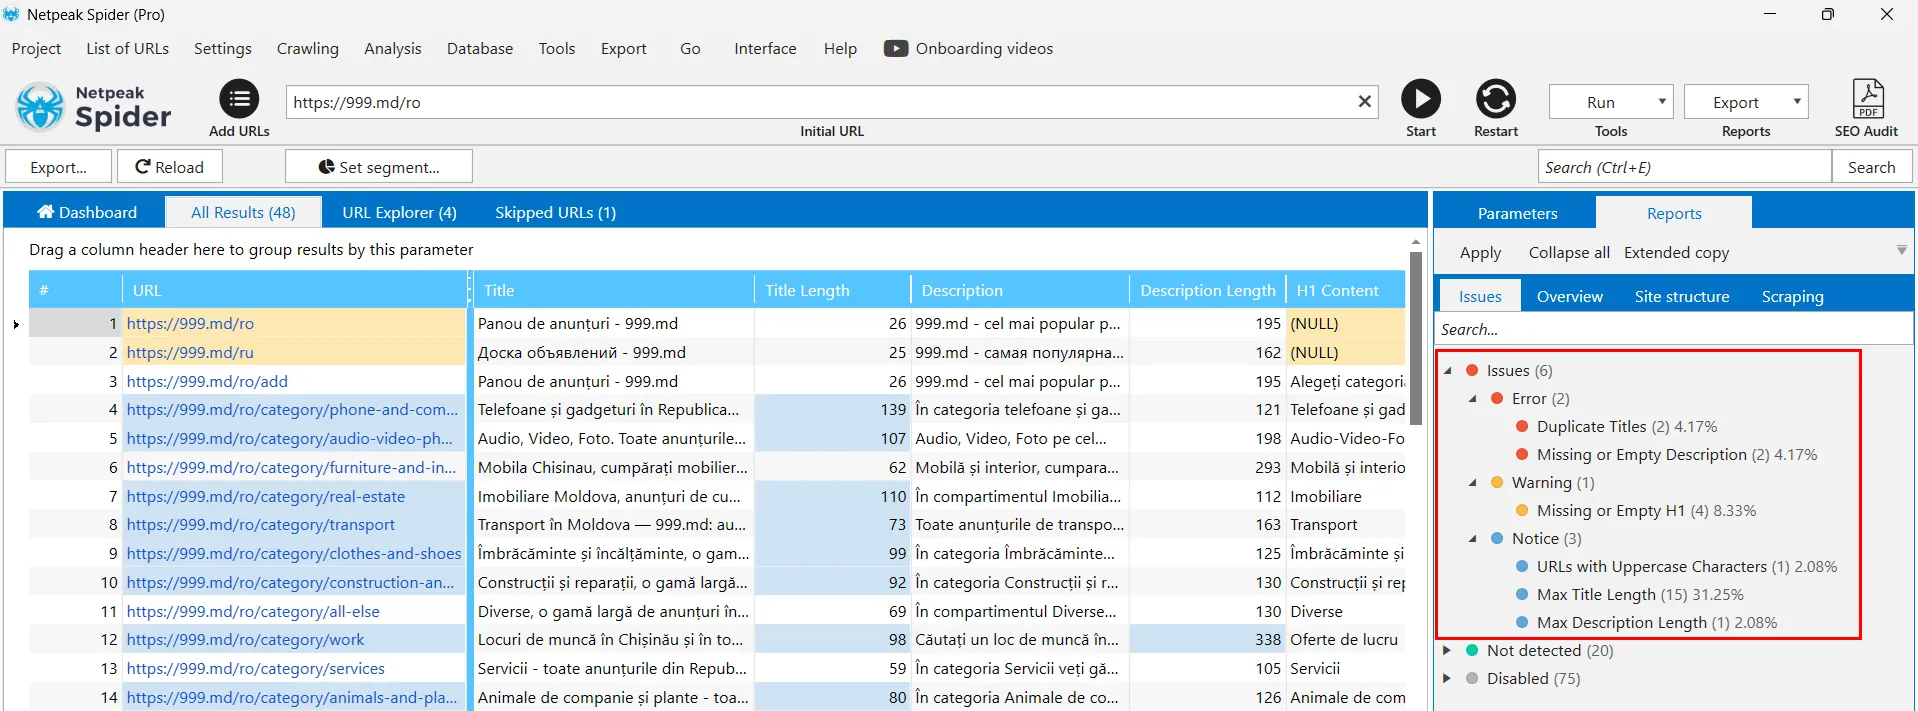Click the Add URLs list icon
The image size is (1918, 711).
click(239, 99)
